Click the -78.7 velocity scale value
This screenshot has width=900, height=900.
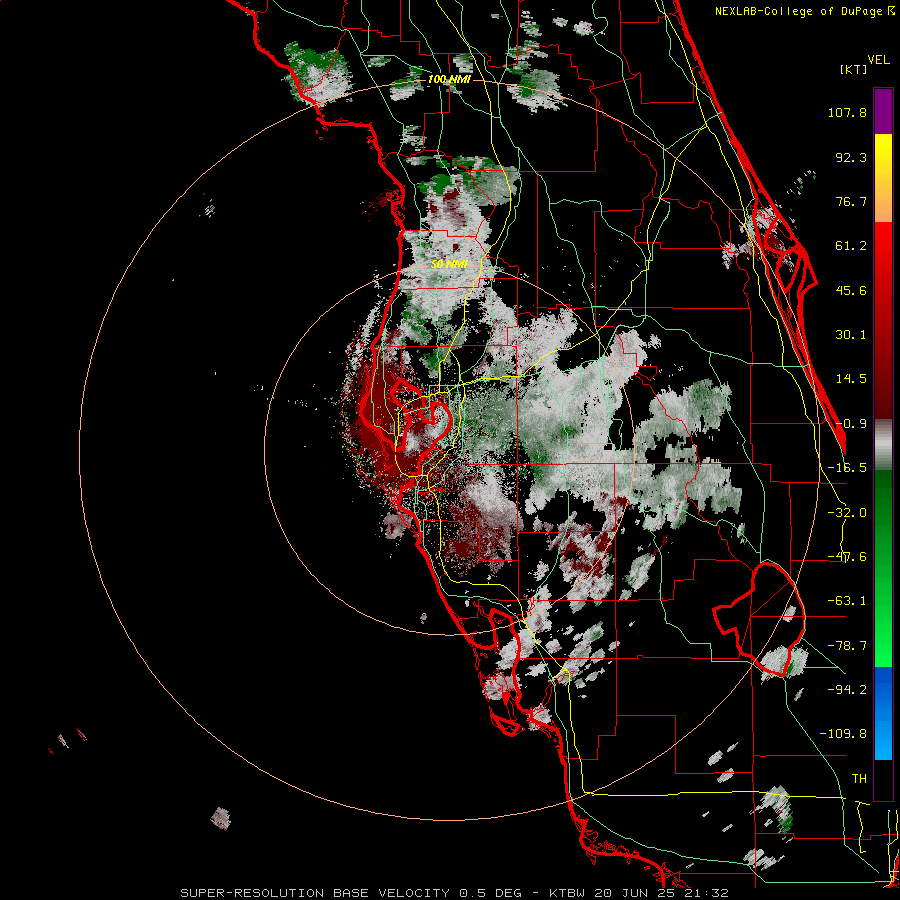(847, 646)
